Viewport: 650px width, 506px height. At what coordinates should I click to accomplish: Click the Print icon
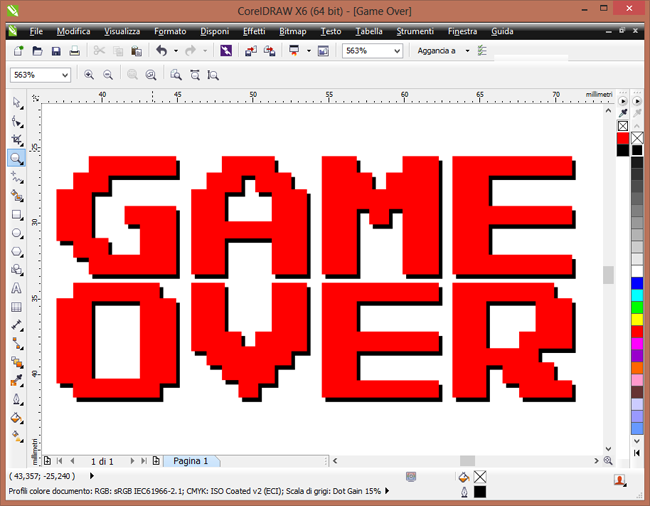coord(75,51)
